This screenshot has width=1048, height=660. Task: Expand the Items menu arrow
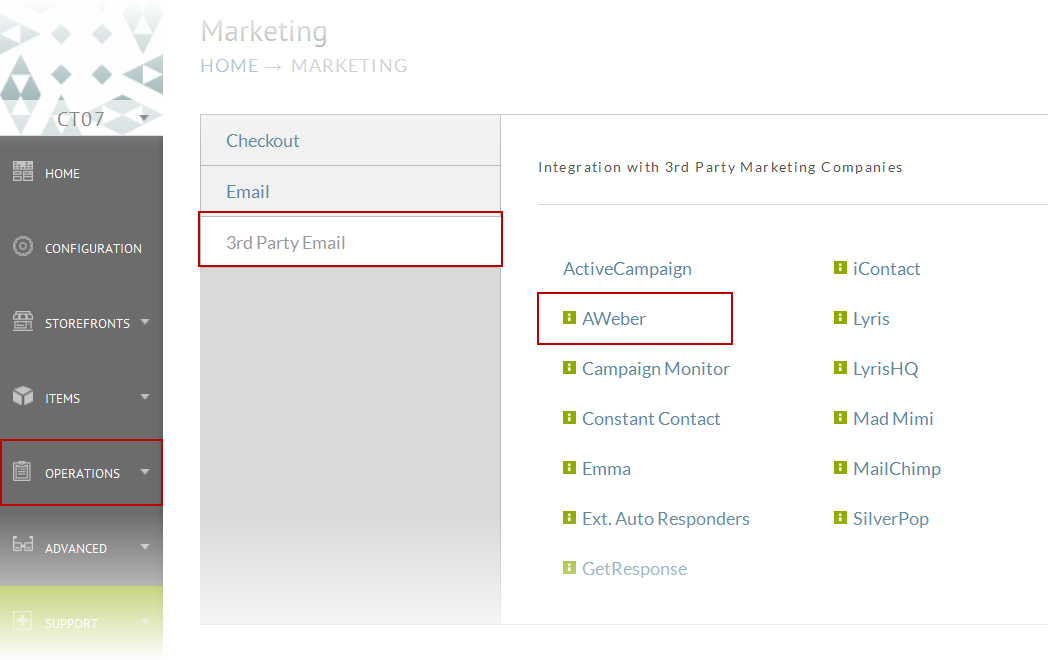pos(145,397)
